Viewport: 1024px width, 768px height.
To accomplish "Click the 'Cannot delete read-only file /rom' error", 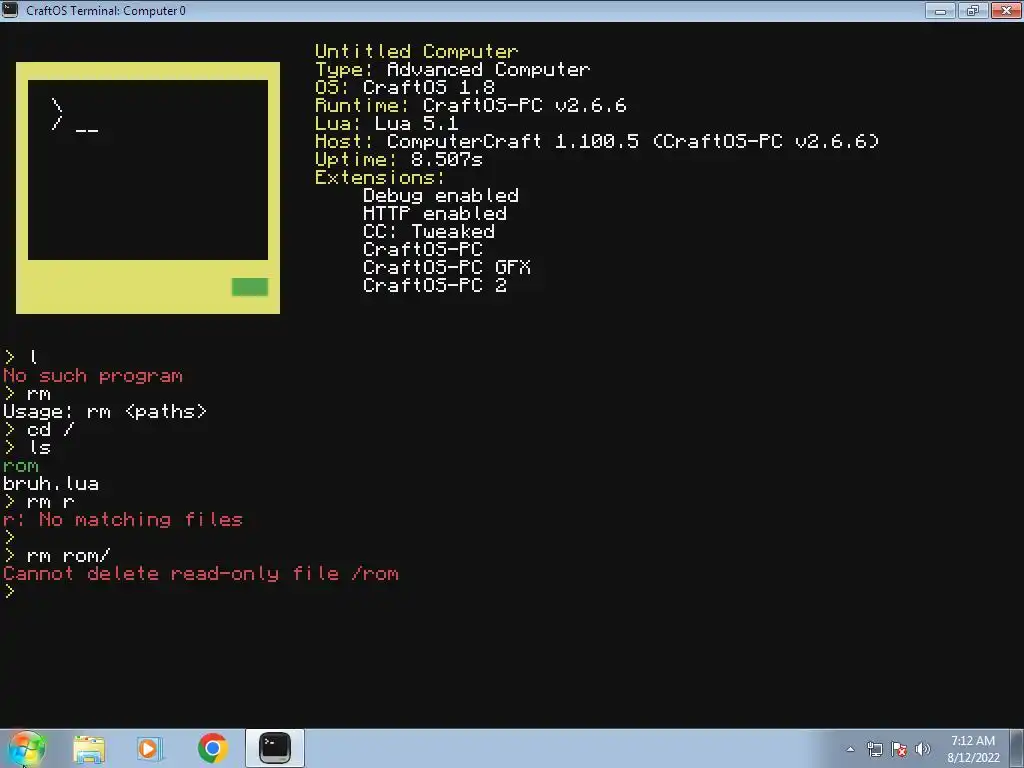I will point(201,574).
